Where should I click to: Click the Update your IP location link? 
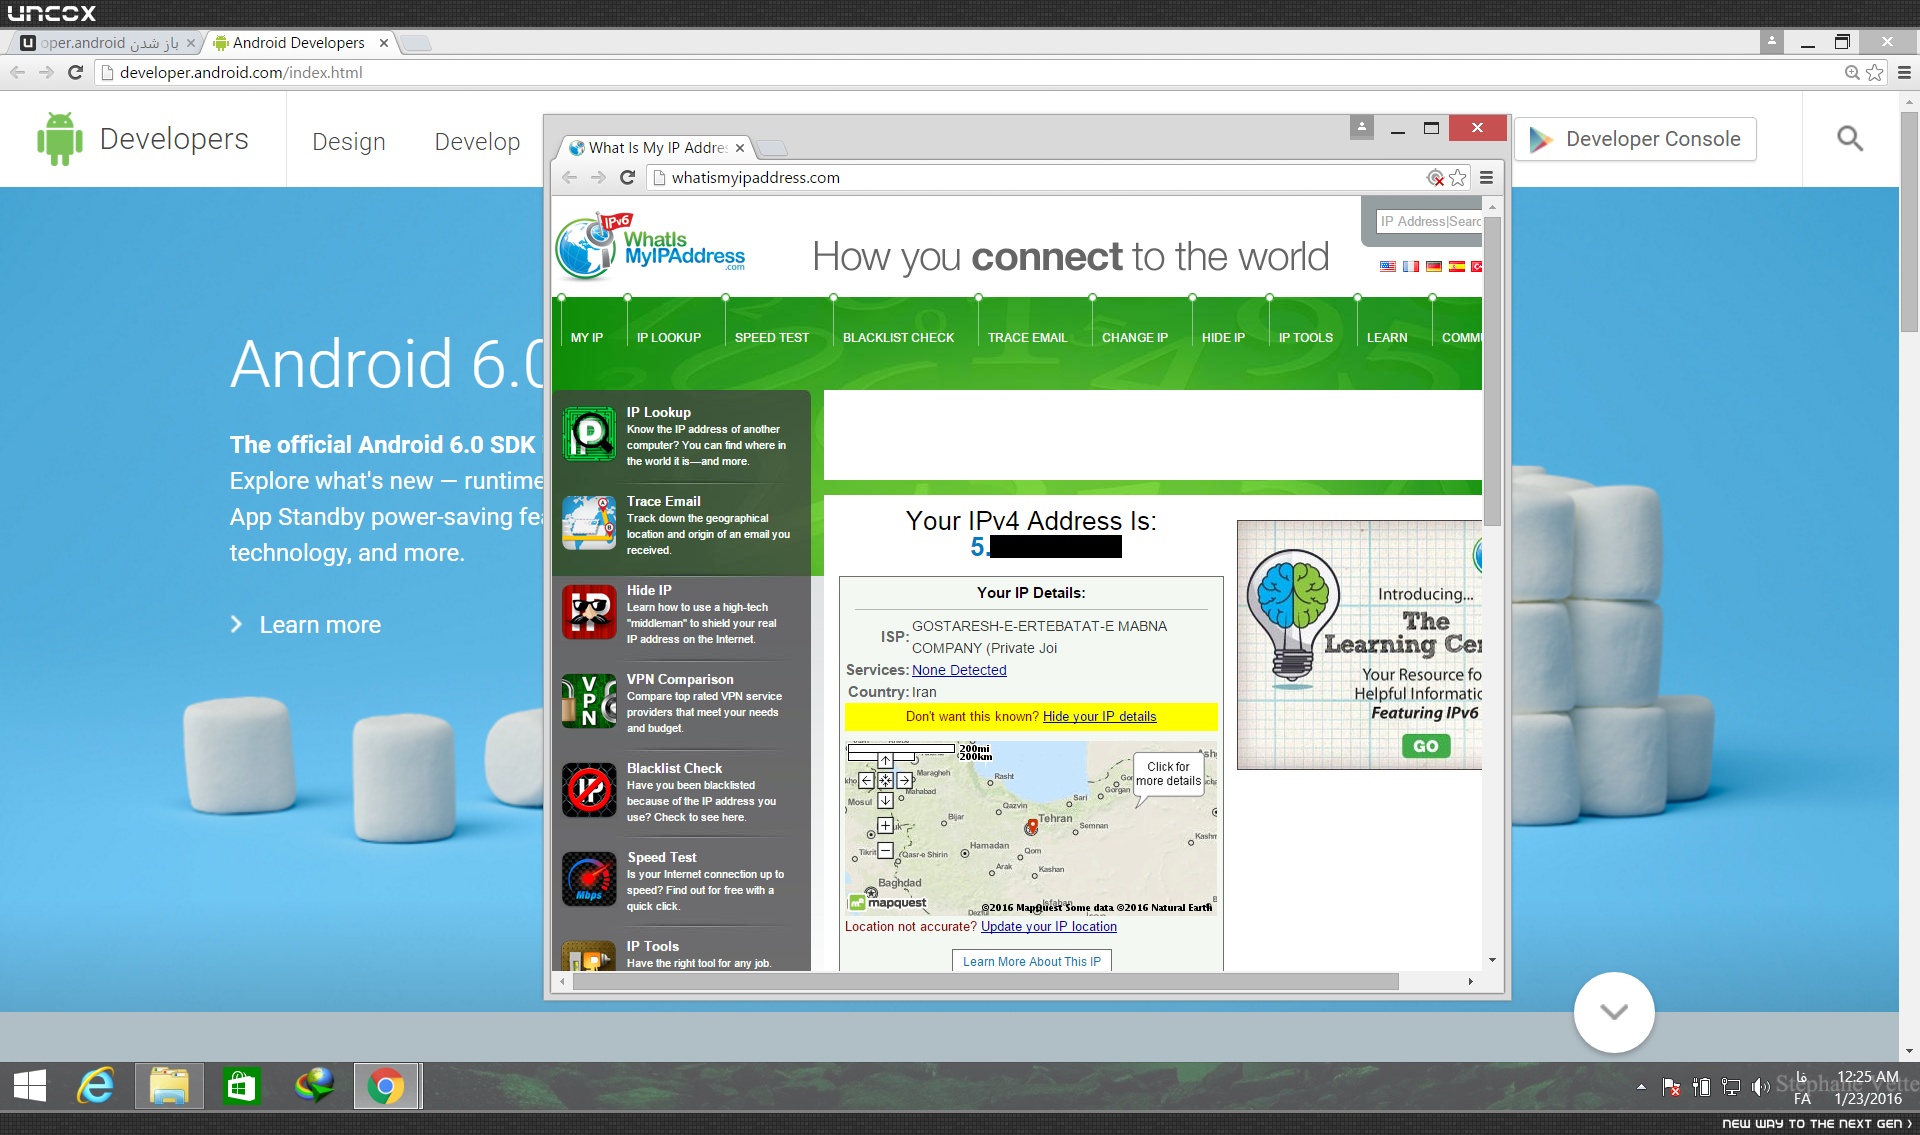pyautogui.click(x=1049, y=927)
